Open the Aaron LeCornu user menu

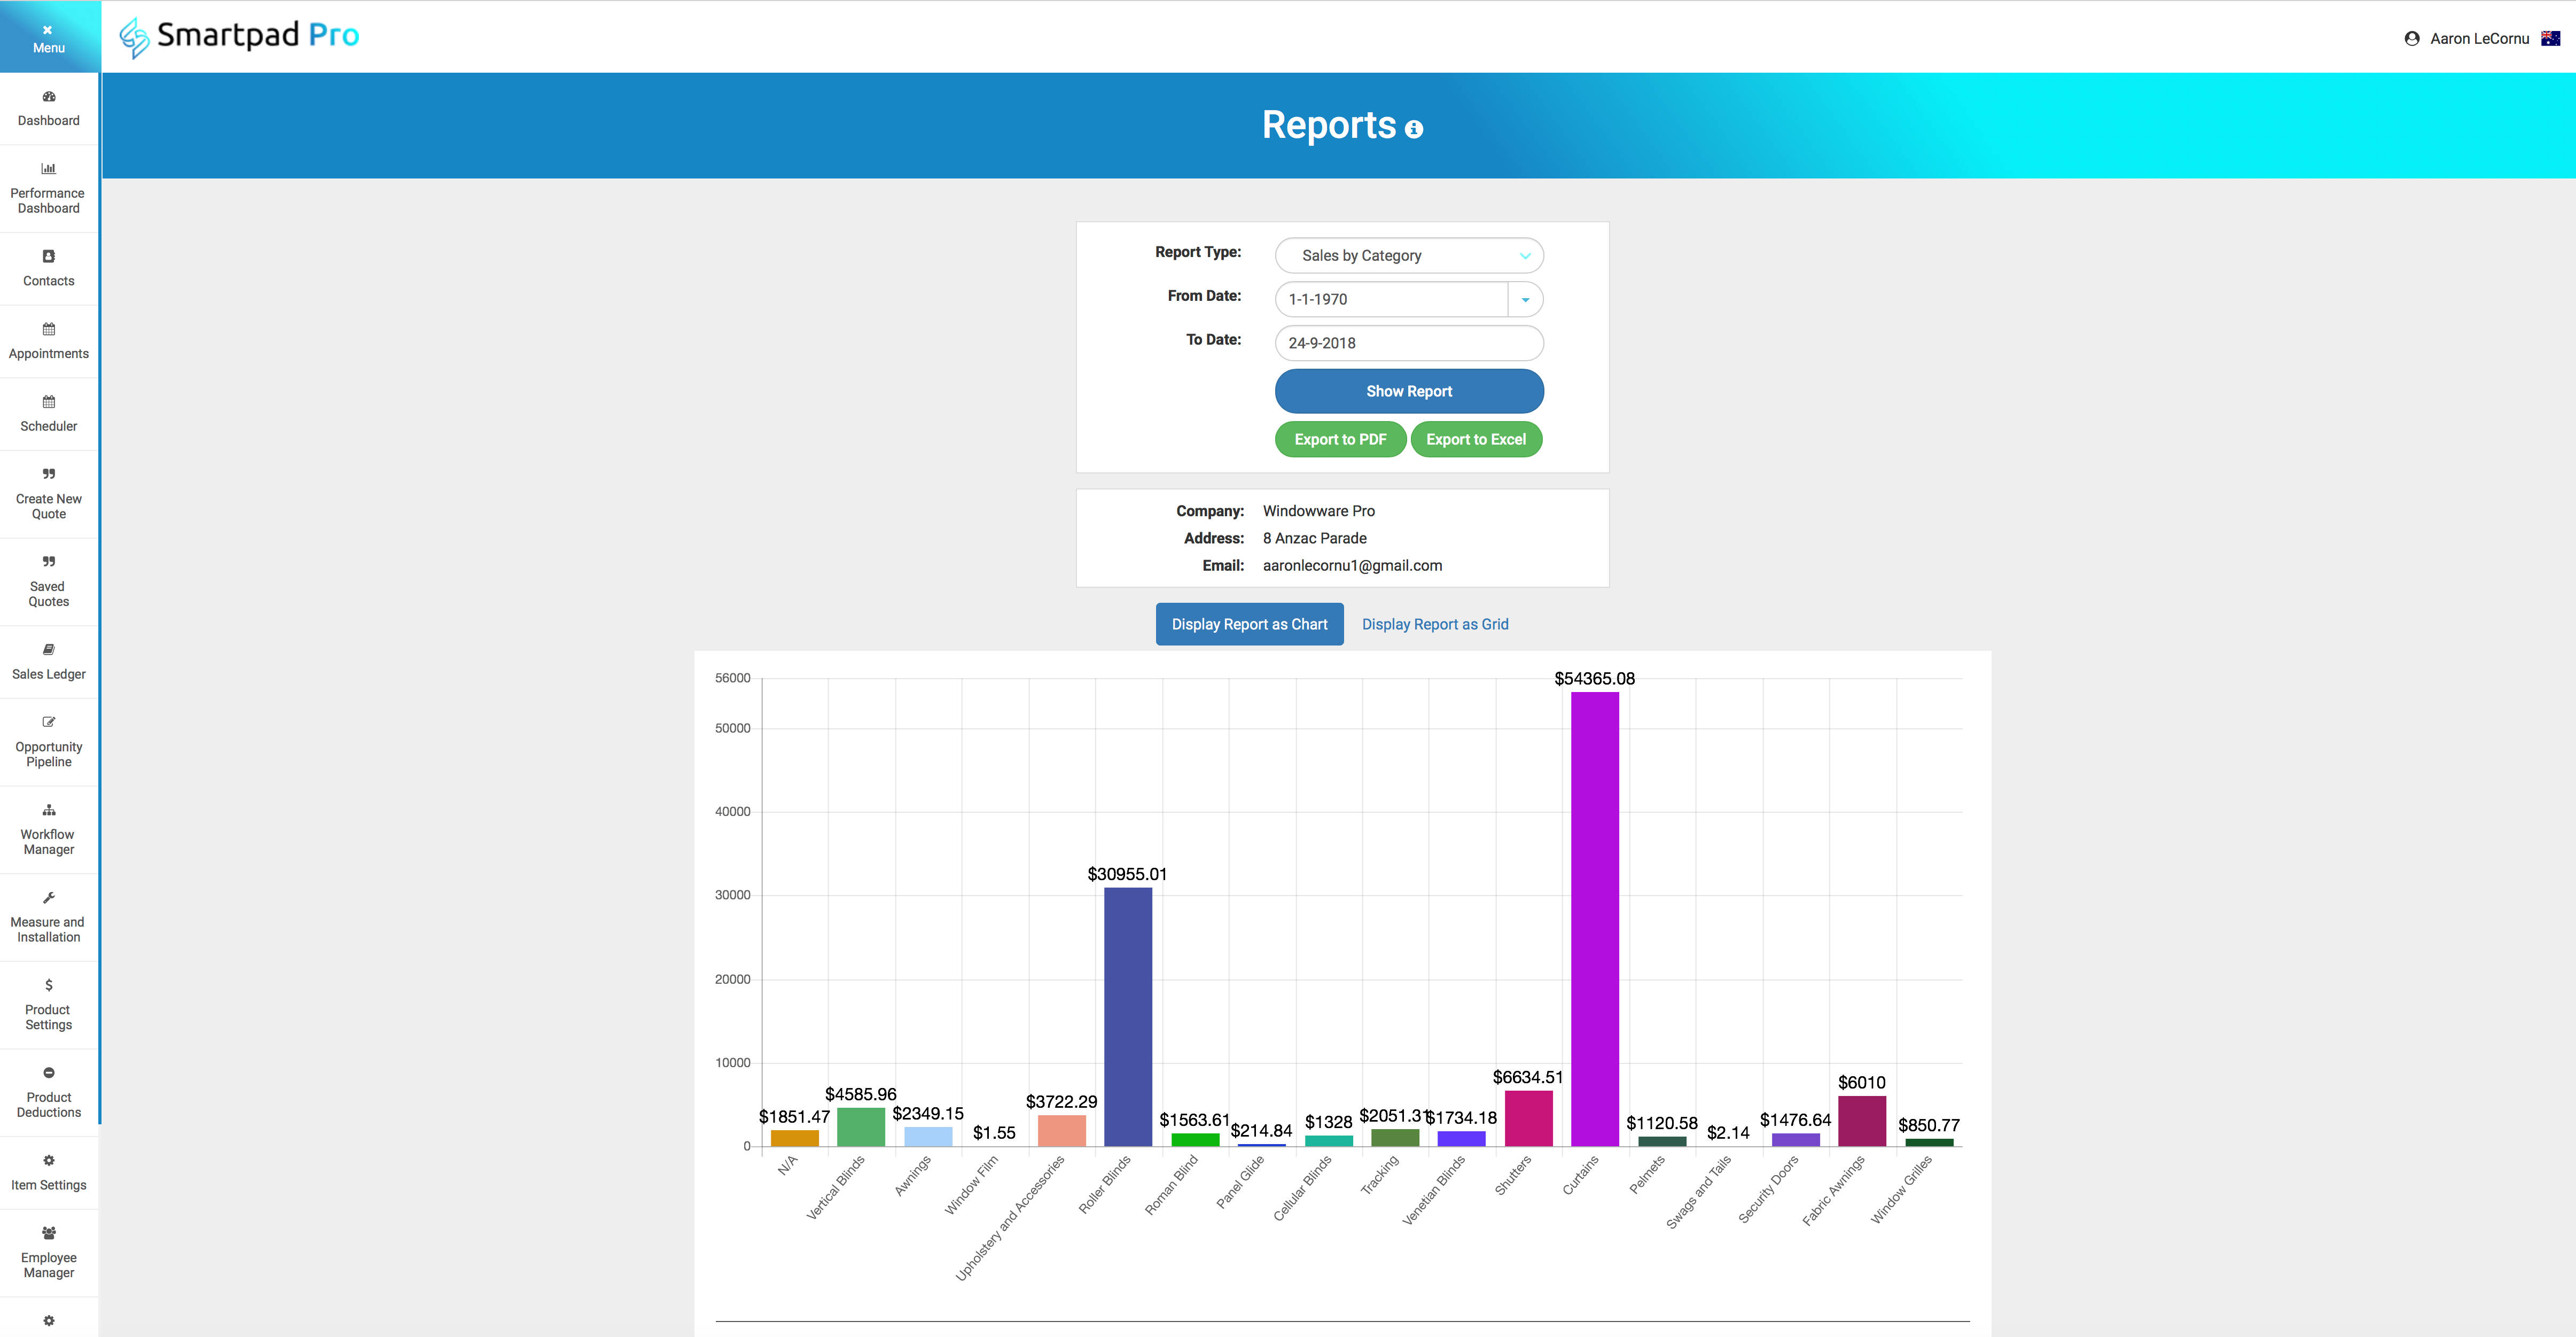tap(2467, 38)
